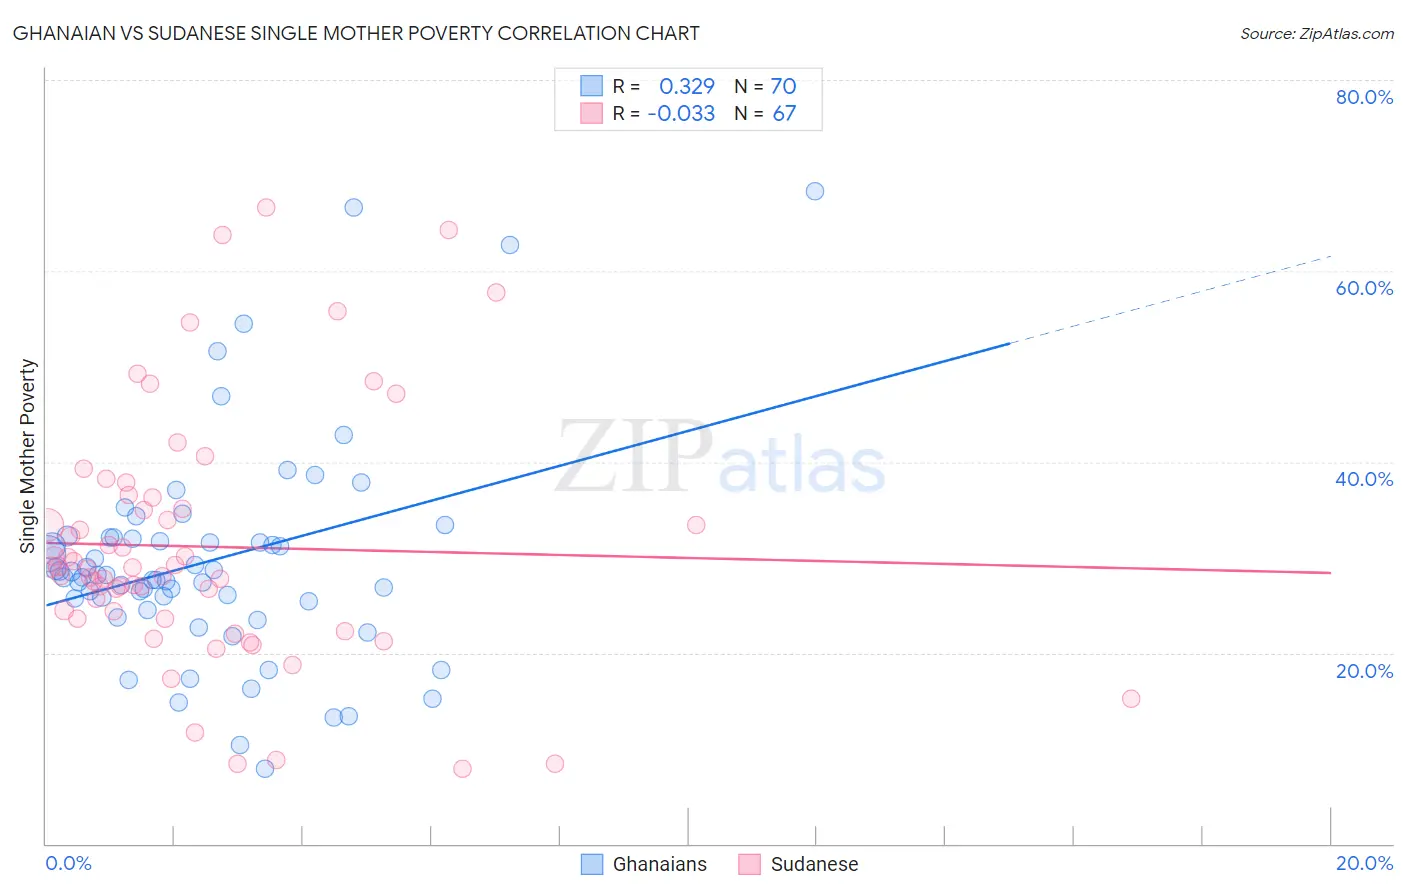Click the pink Sudanese legend swatch
1406x892 pixels.
[750, 864]
